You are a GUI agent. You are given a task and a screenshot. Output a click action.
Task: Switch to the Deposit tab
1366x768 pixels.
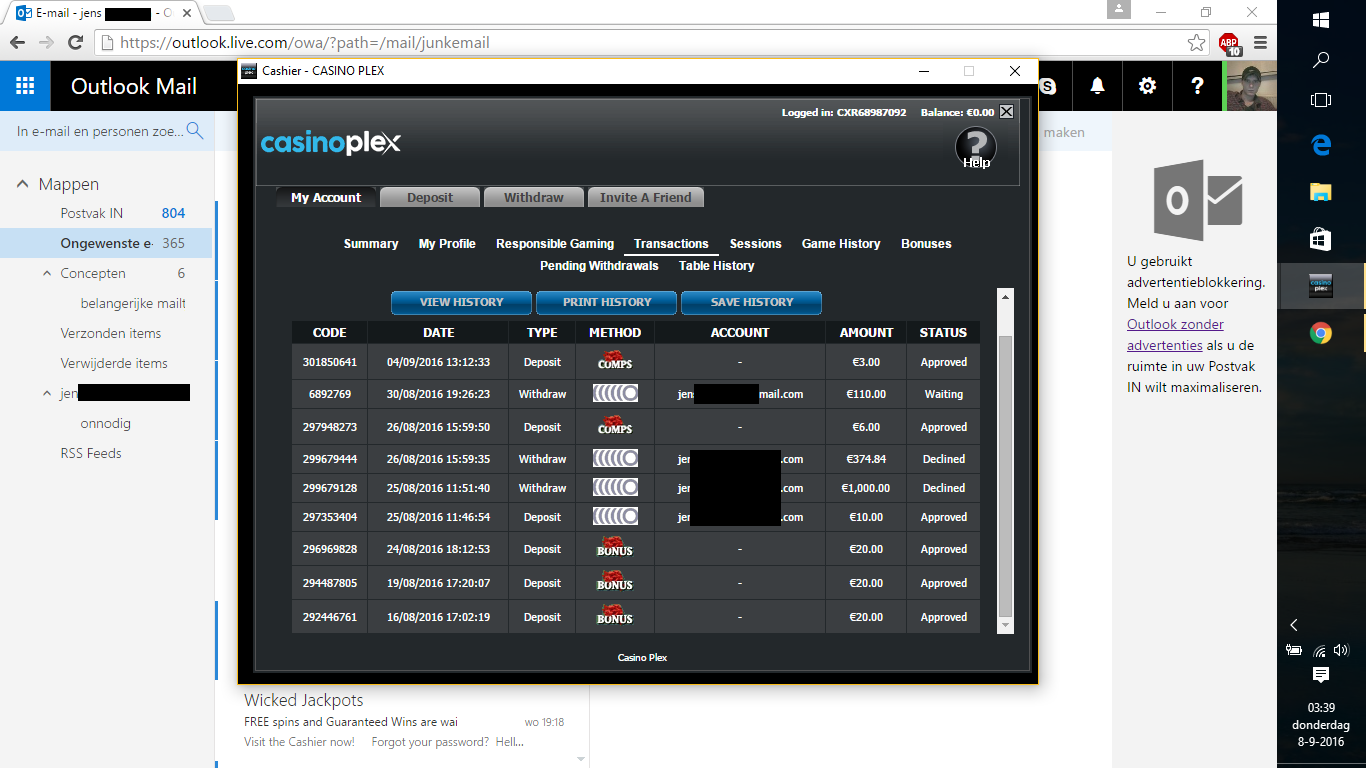point(430,198)
